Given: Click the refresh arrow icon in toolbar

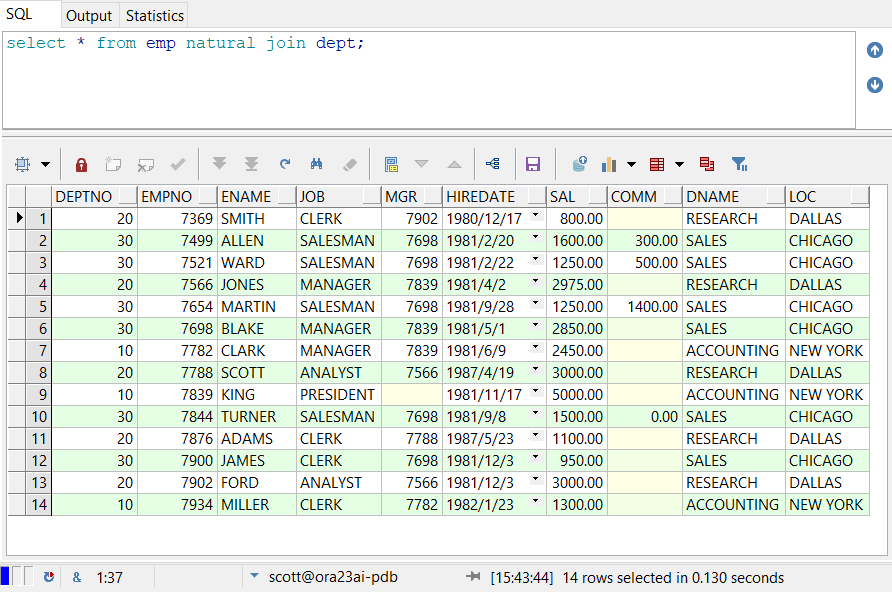Looking at the screenshot, I should 285,164.
